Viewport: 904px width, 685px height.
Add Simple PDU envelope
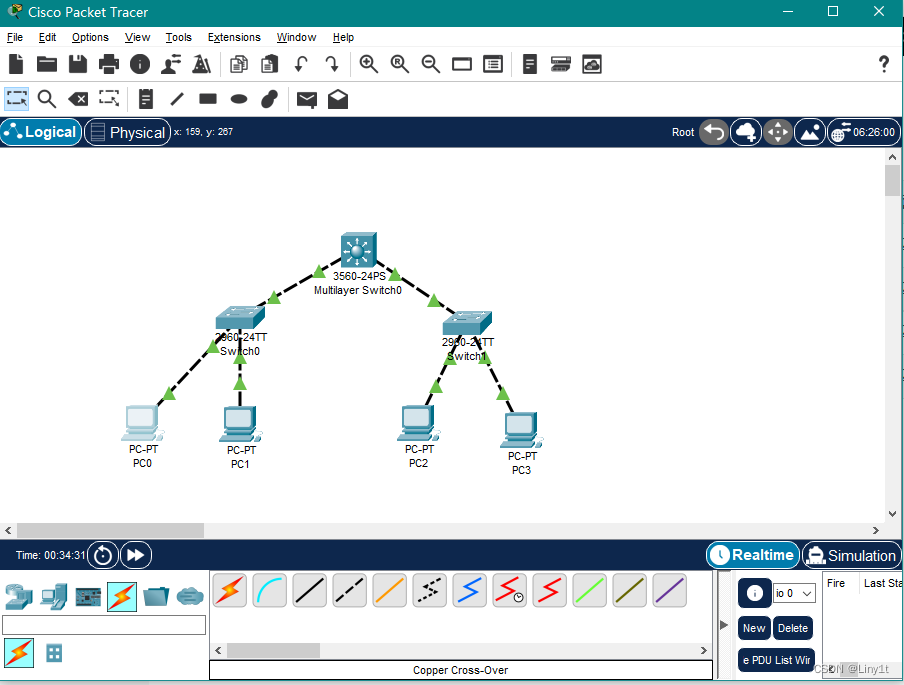coord(307,100)
